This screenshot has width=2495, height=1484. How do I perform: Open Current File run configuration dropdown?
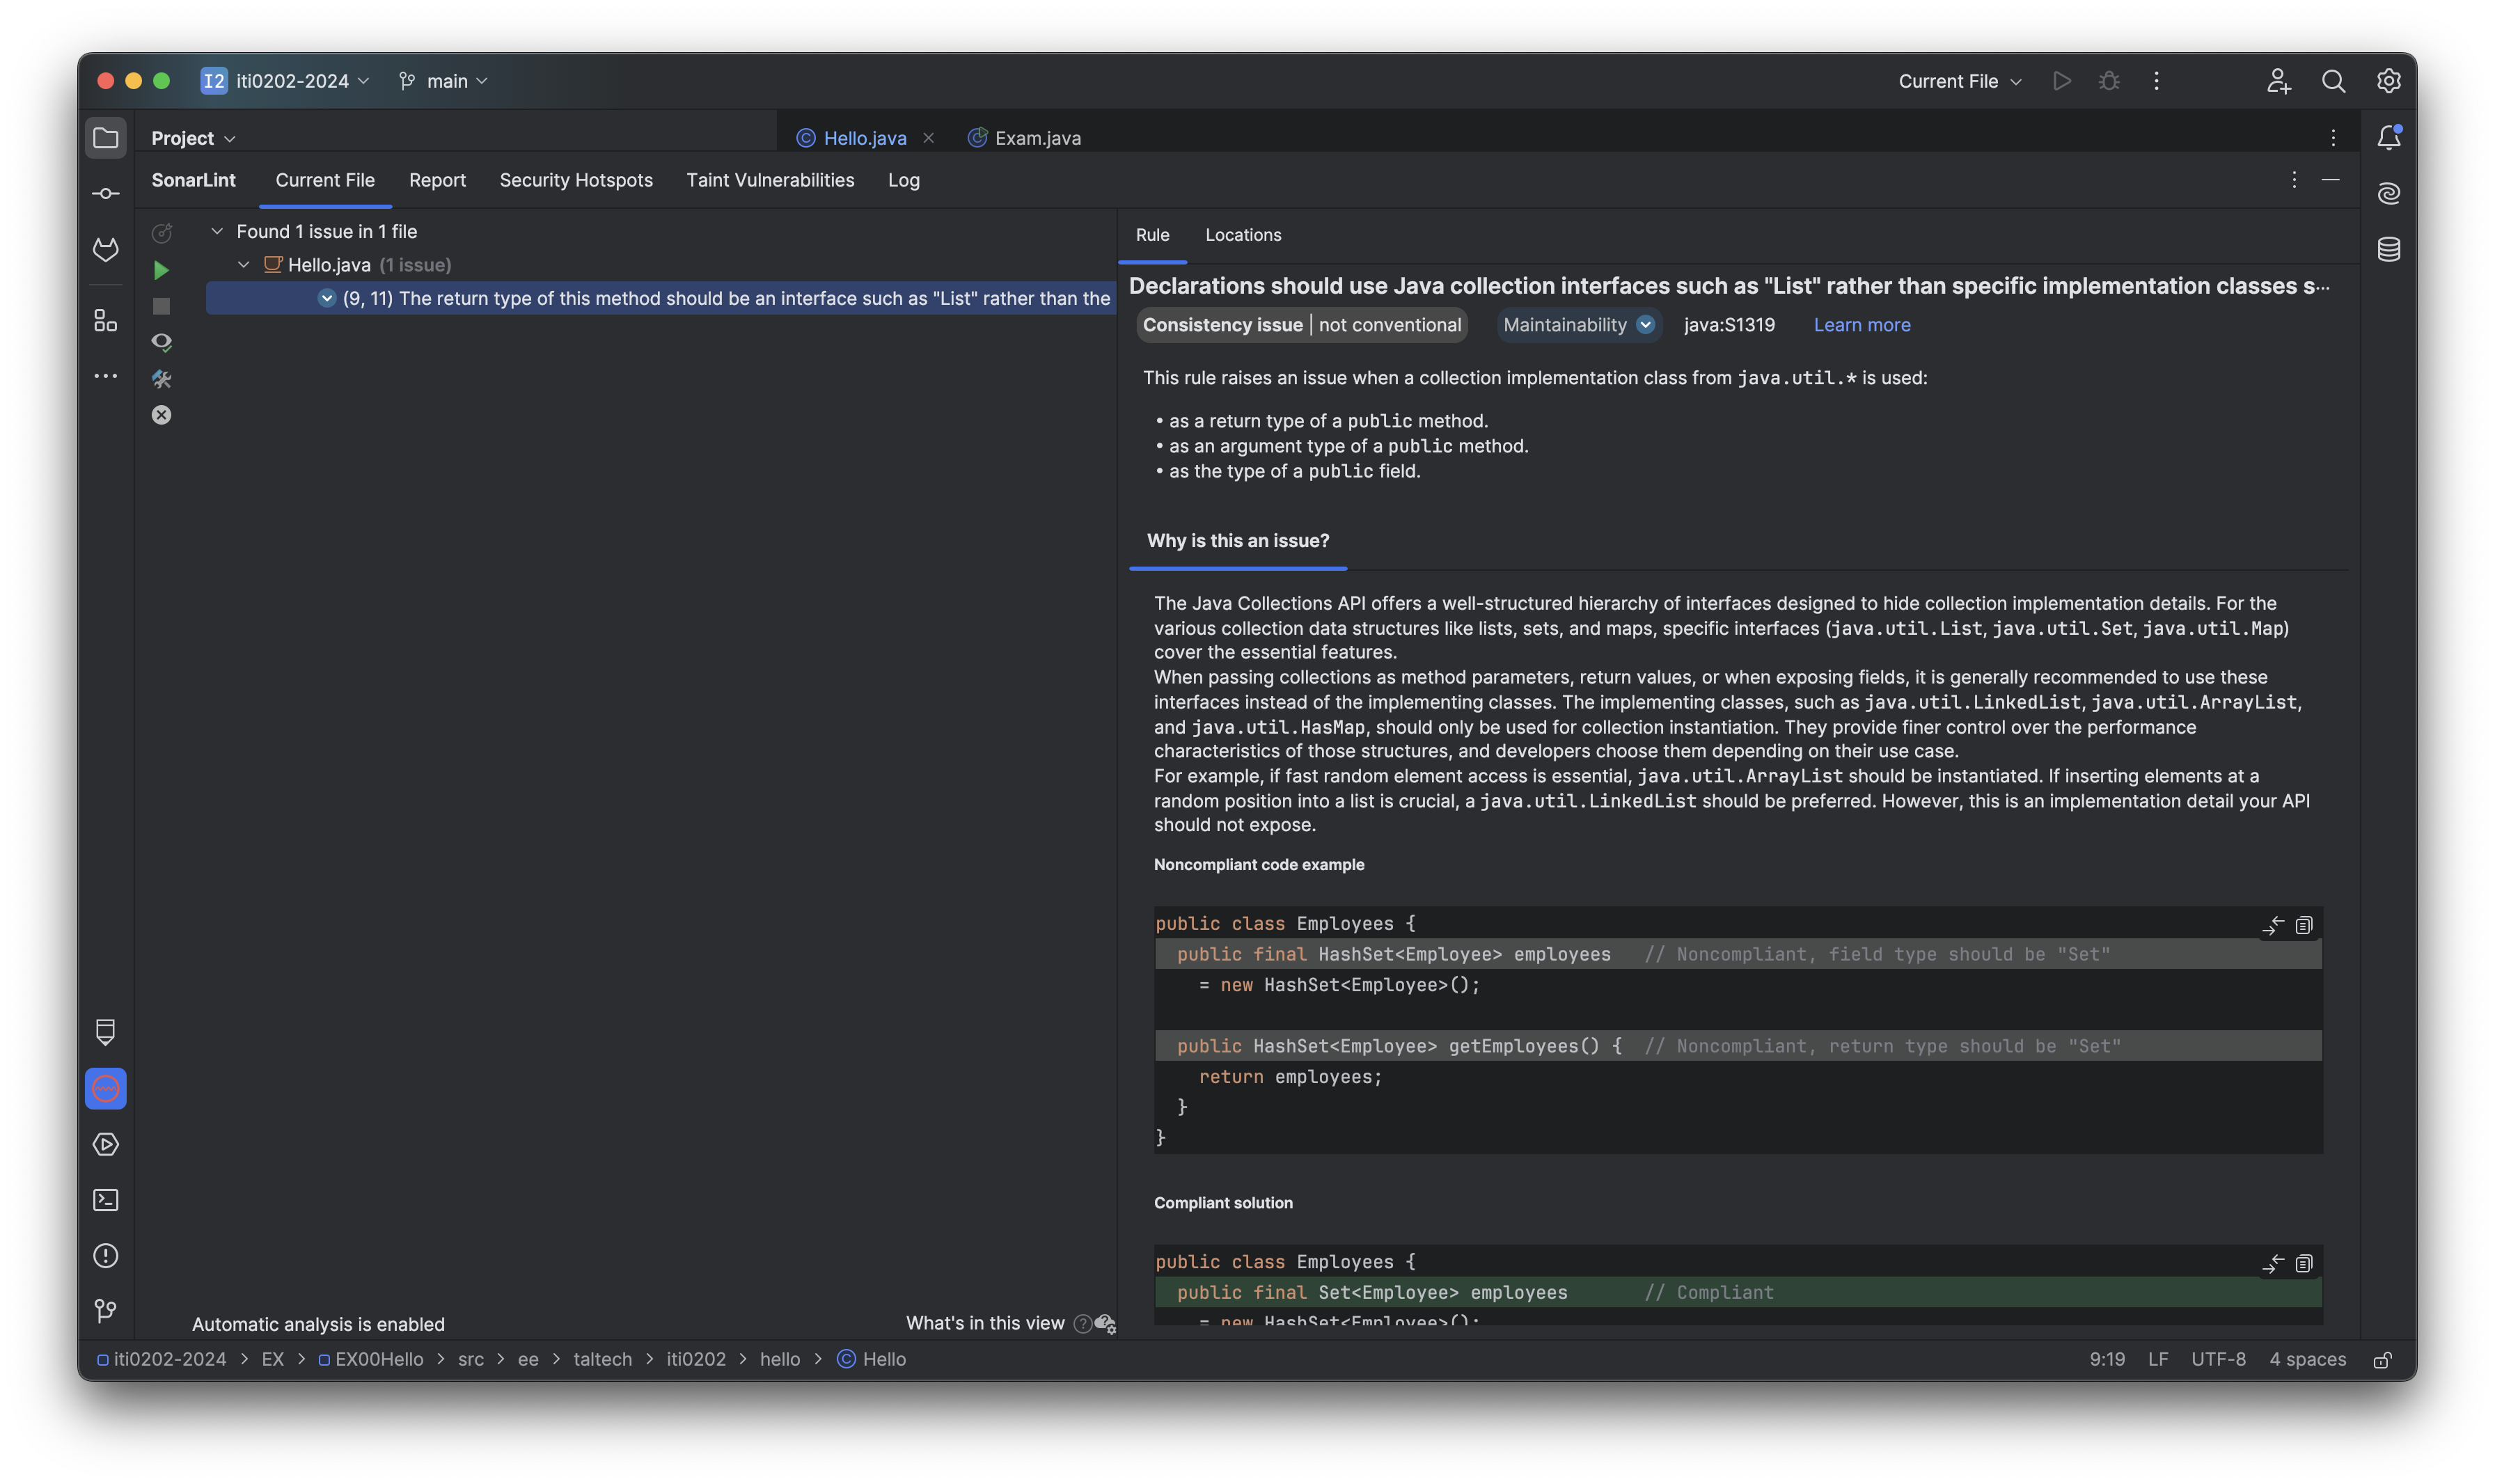[1959, 81]
